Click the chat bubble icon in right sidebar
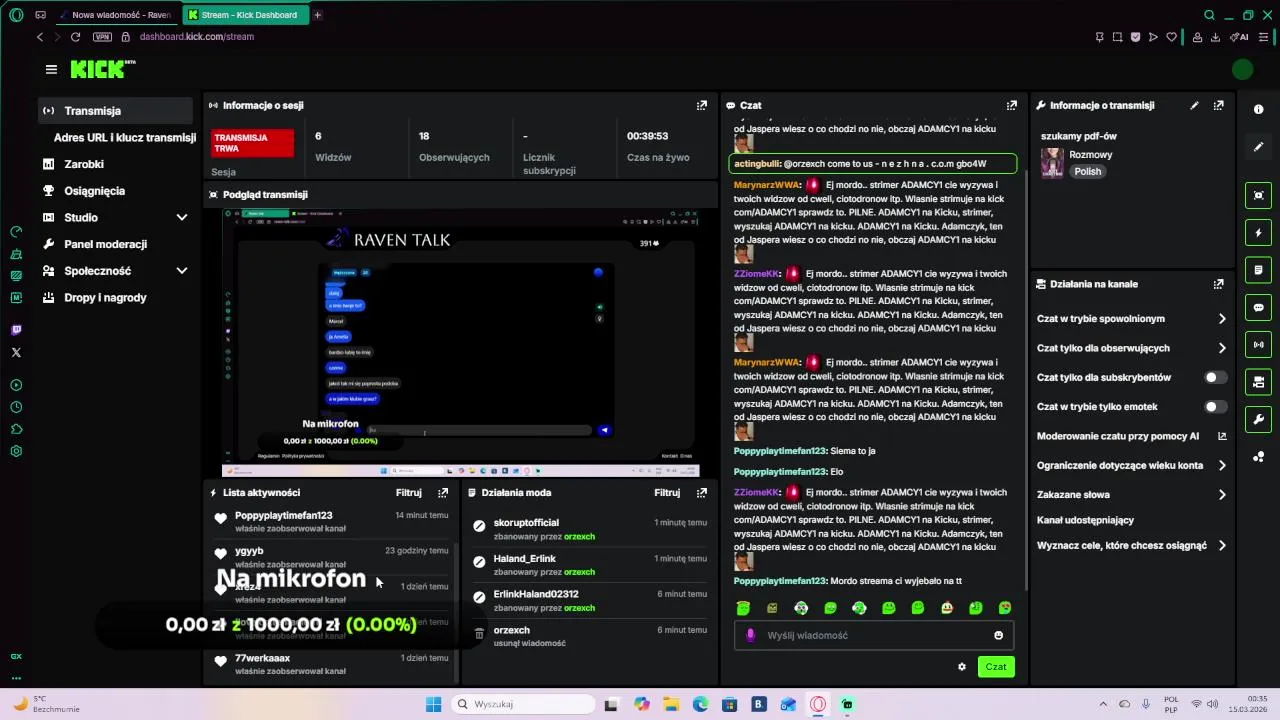1280x720 pixels. [x=1258, y=307]
